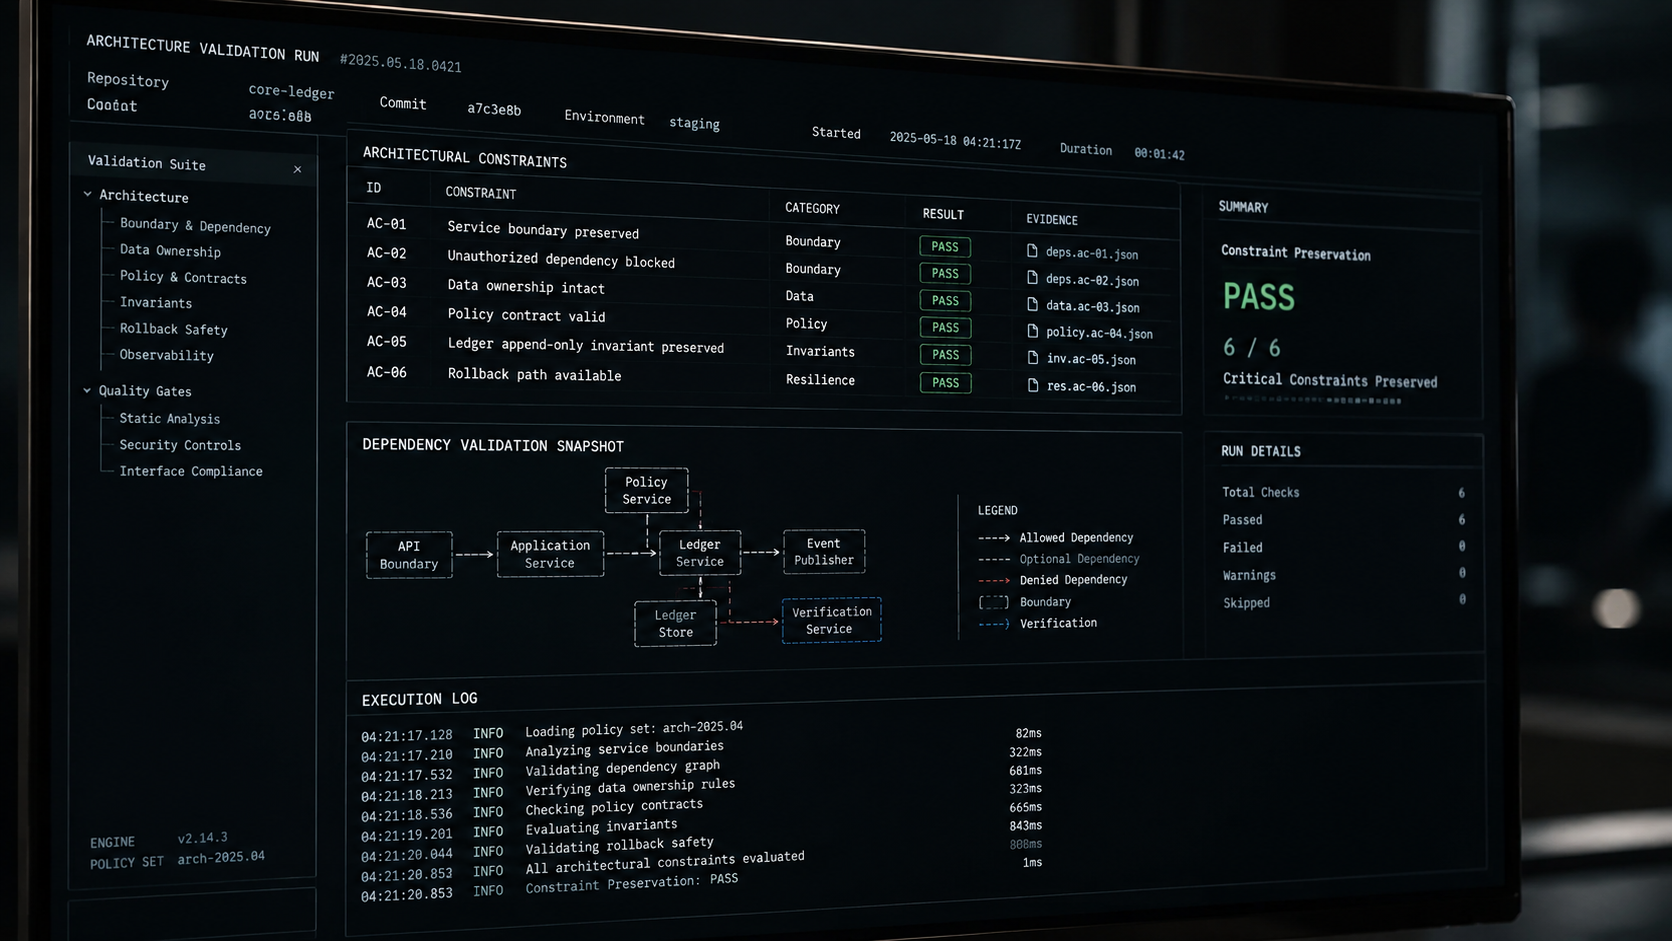Select Data Ownership in the tree
The height and width of the screenshot is (941, 1672).
pyautogui.click(x=170, y=250)
